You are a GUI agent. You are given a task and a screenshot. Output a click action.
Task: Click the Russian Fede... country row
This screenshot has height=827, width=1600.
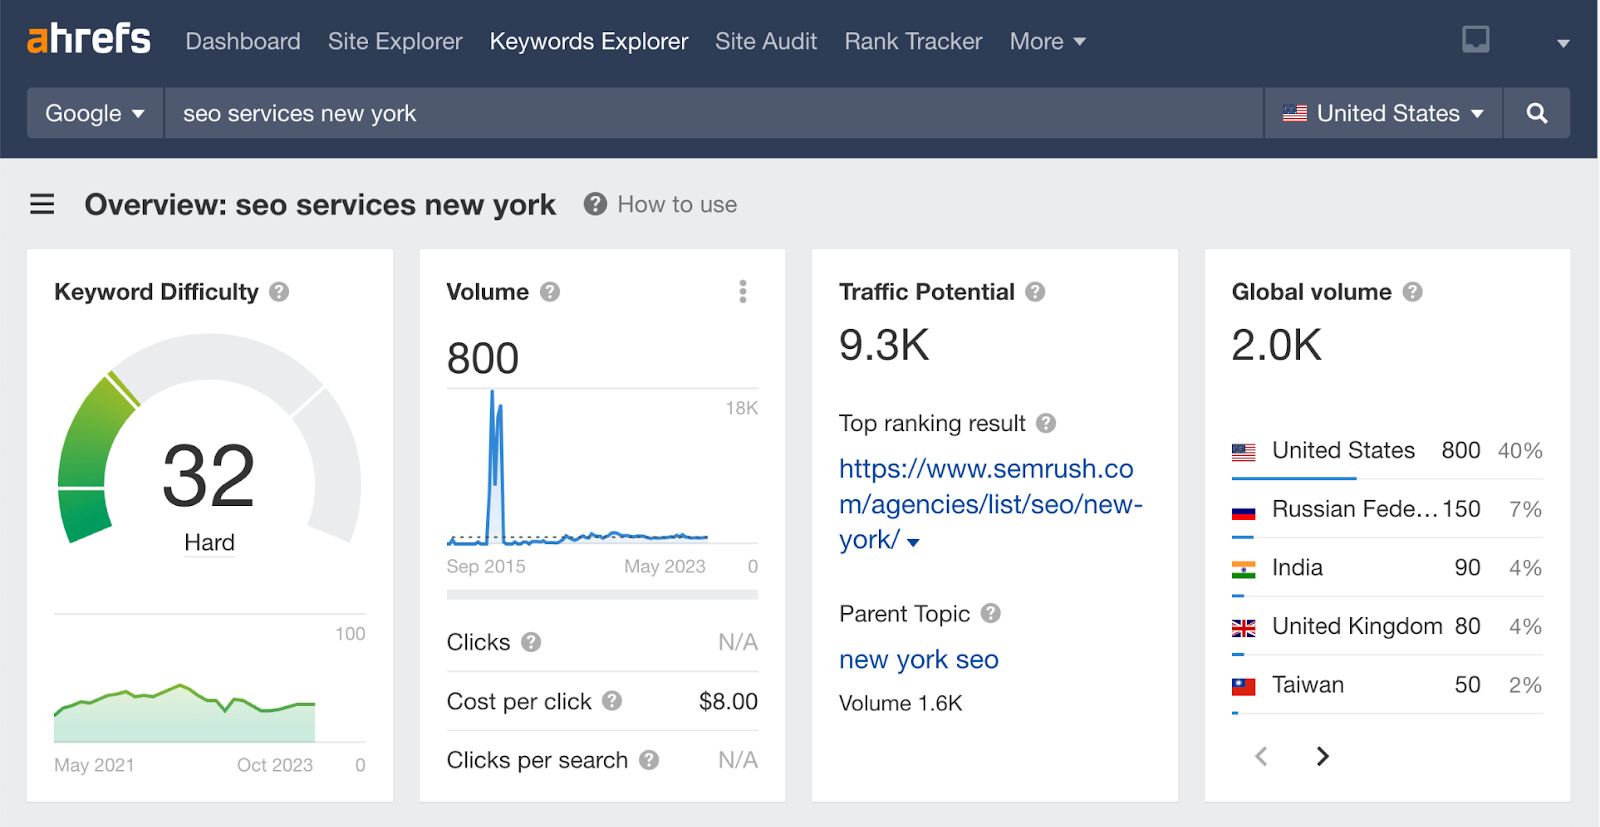[1387, 510]
